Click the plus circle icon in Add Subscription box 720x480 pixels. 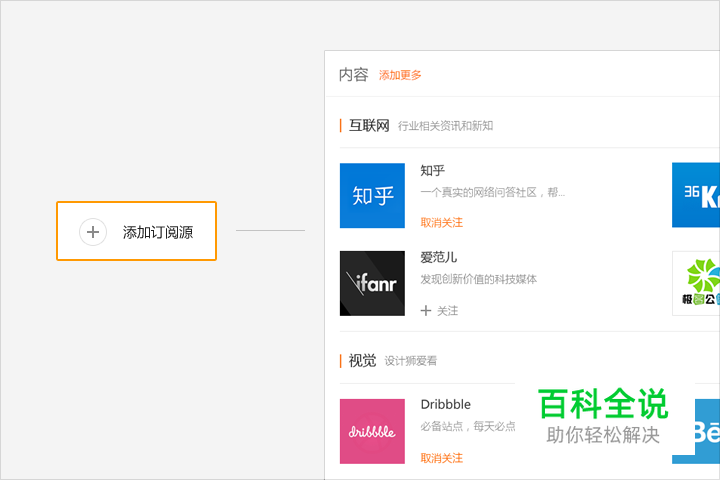[x=93, y=232]
